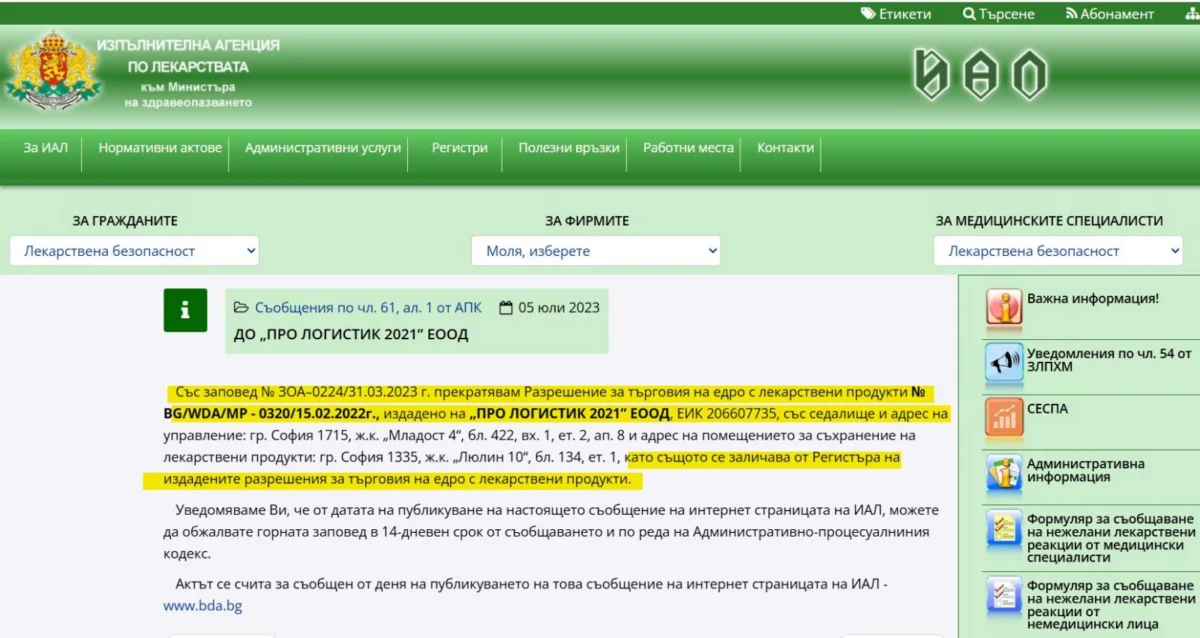The height and width of the screenshot is (638, 1200).
Task: Open the adverse reaction form icon for medical specialists
Action: pyautogui.click(x=1004, y=528)
